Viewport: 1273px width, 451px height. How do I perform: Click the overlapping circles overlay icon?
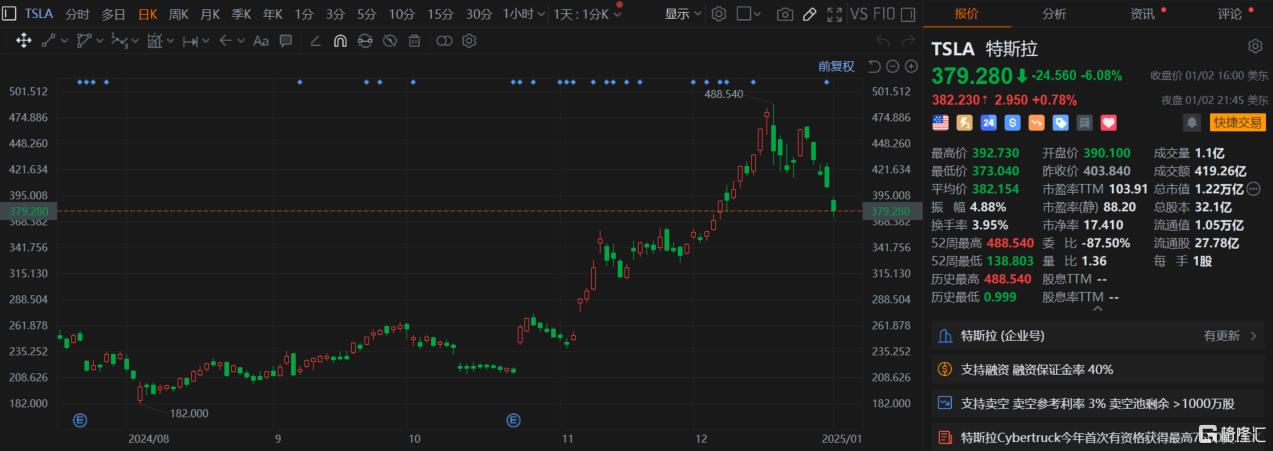pos(444,41)
